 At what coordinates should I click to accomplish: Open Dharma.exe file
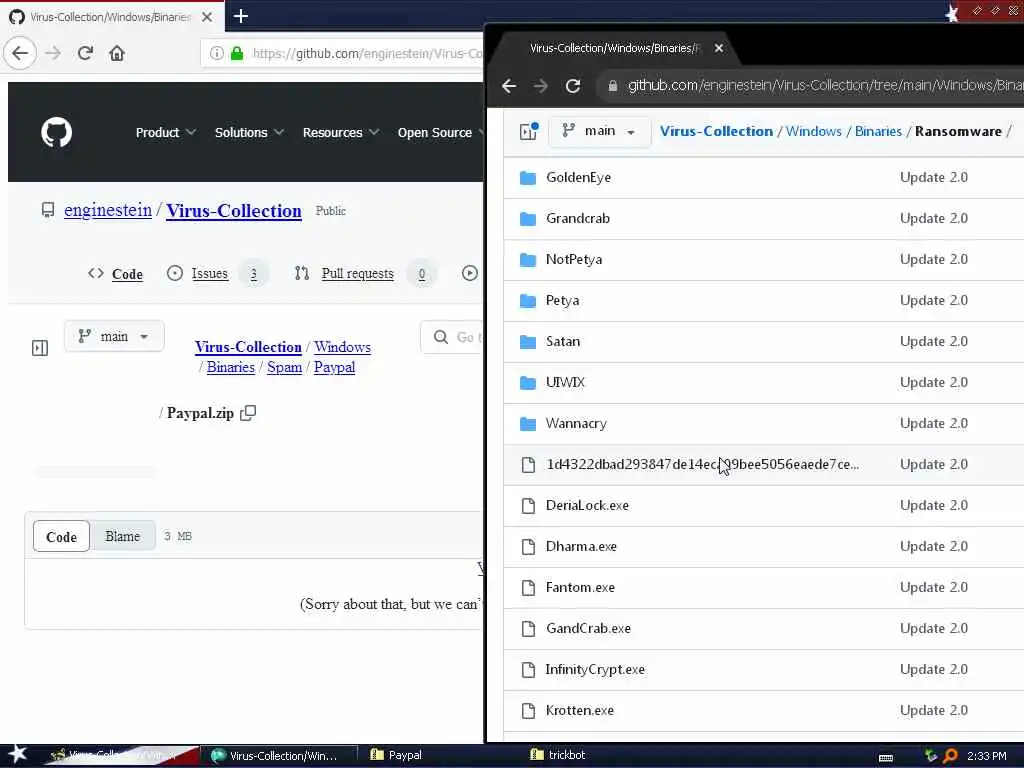tap(581, 547)
